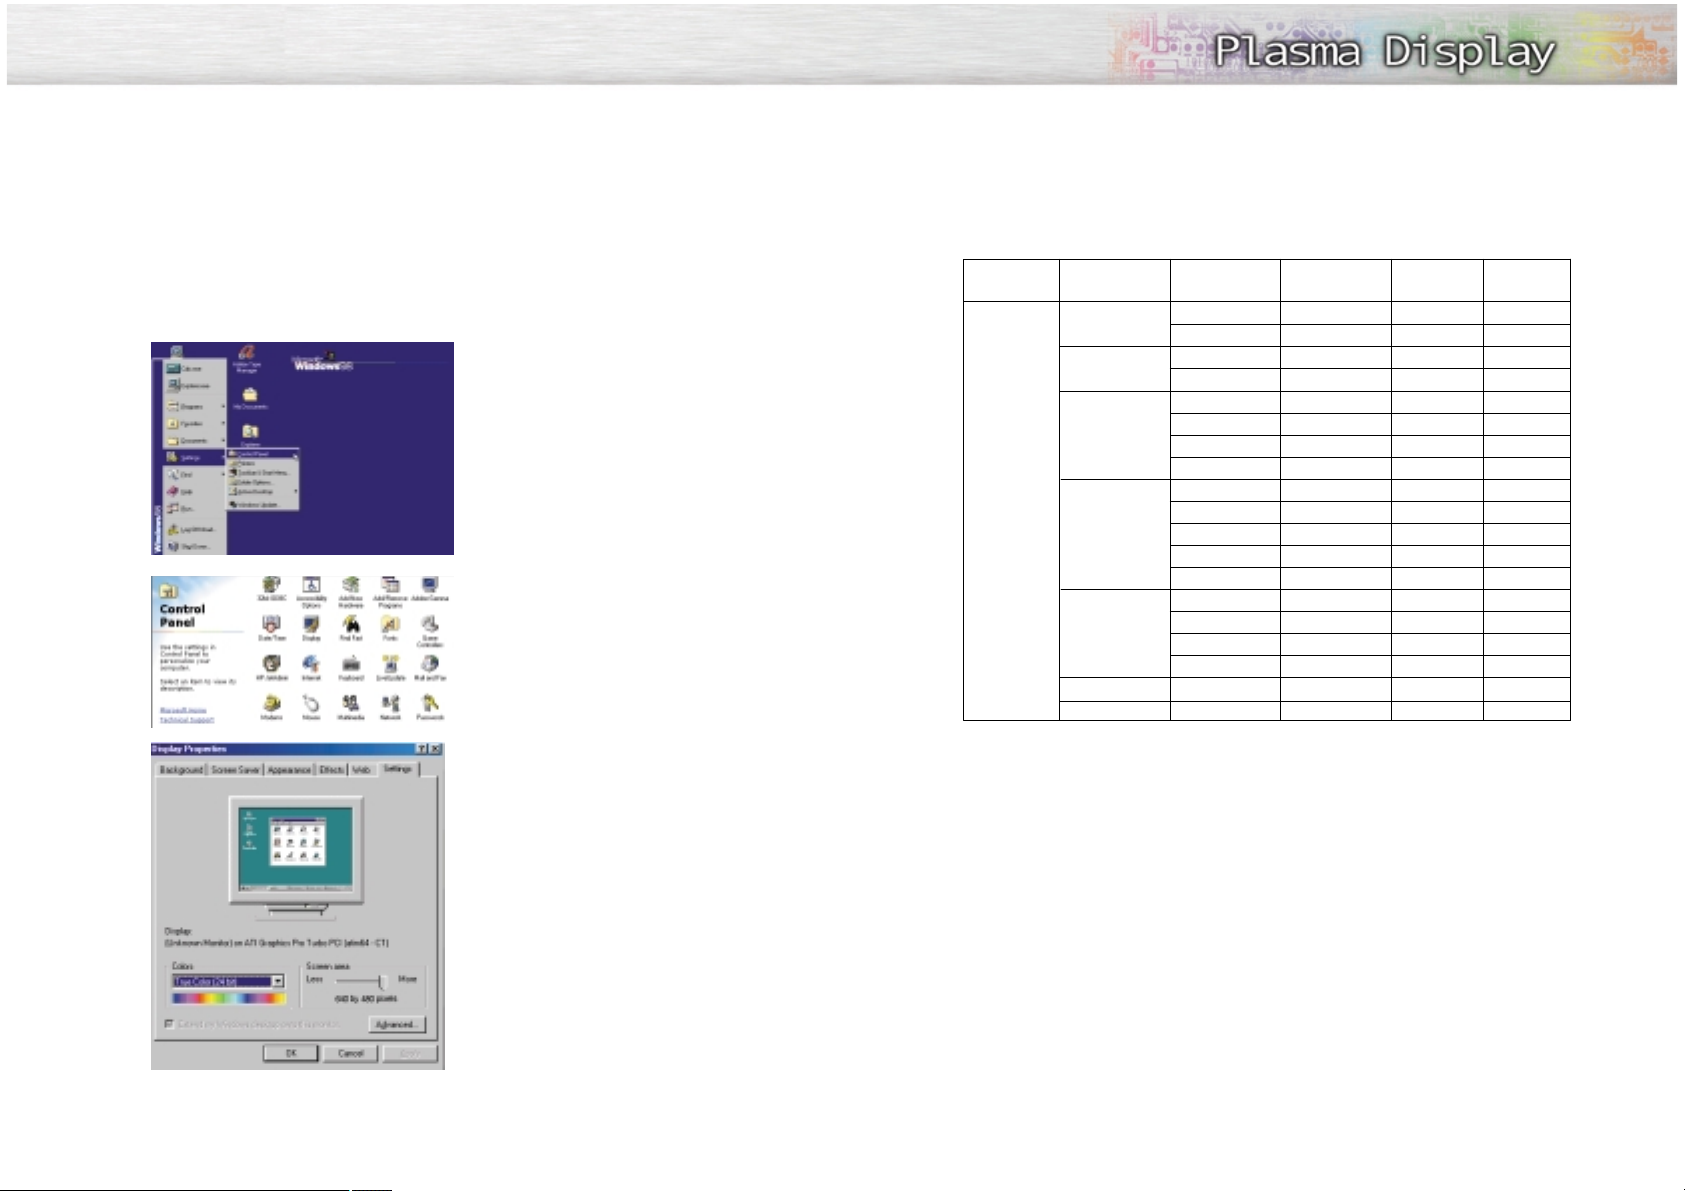The width and height of the screenshot is (1685, 1191).
Task: Open the Date/Time icon
Action: coord(272,628)
